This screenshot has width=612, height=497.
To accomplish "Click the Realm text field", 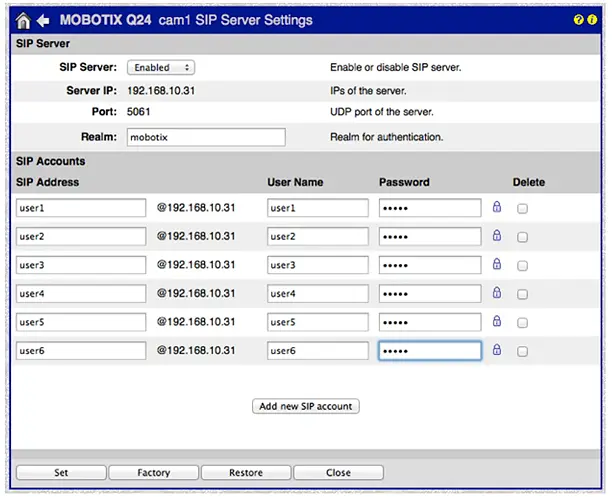I will 206,137.
